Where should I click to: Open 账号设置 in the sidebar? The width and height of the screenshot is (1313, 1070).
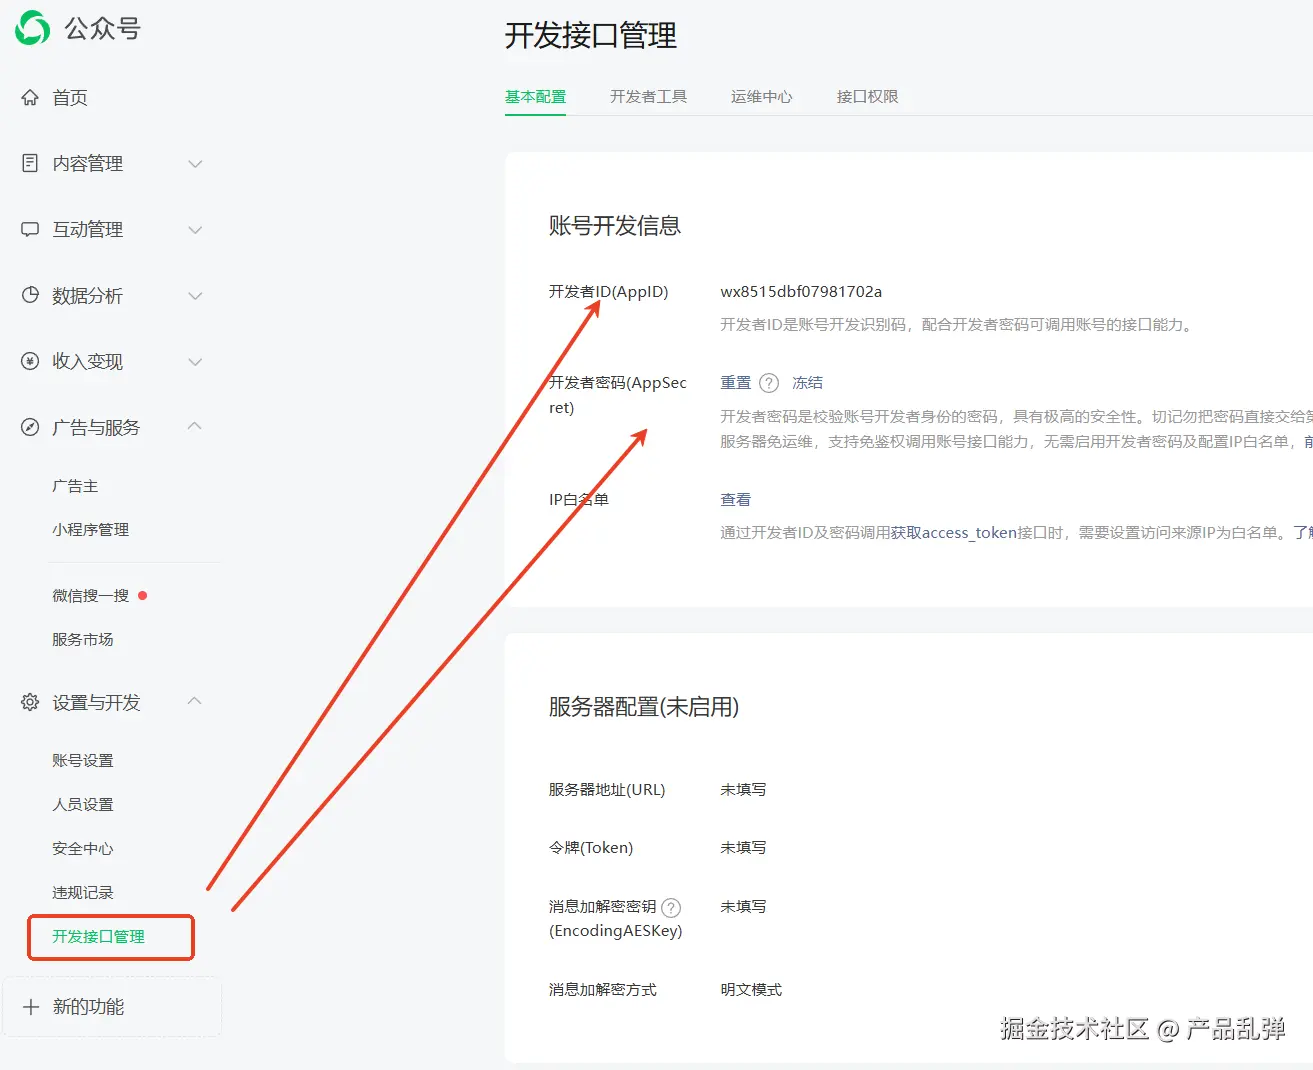[82, 761]
